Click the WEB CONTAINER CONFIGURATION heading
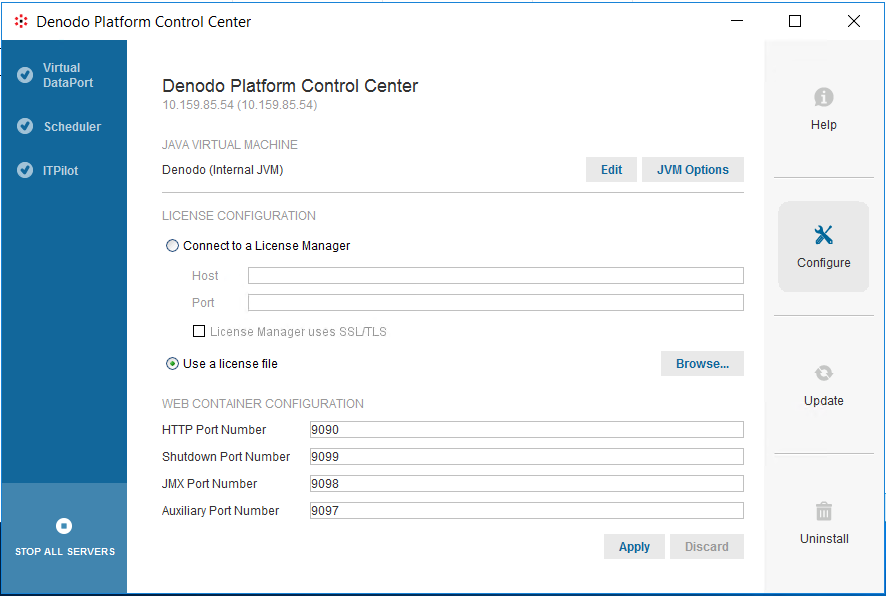The width and height of the screenshot is (886, 596). 263,404
